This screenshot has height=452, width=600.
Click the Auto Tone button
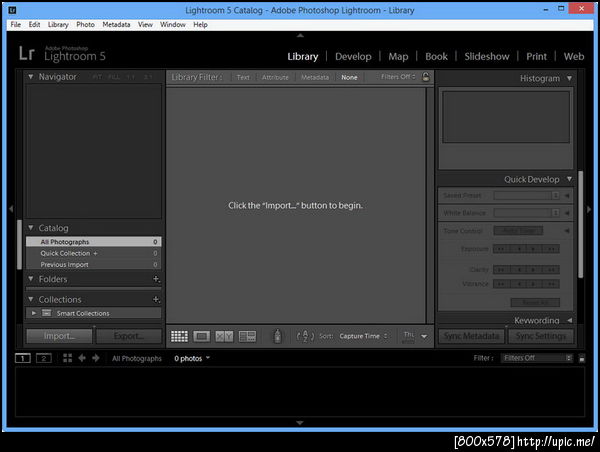[x=518, y=230]
